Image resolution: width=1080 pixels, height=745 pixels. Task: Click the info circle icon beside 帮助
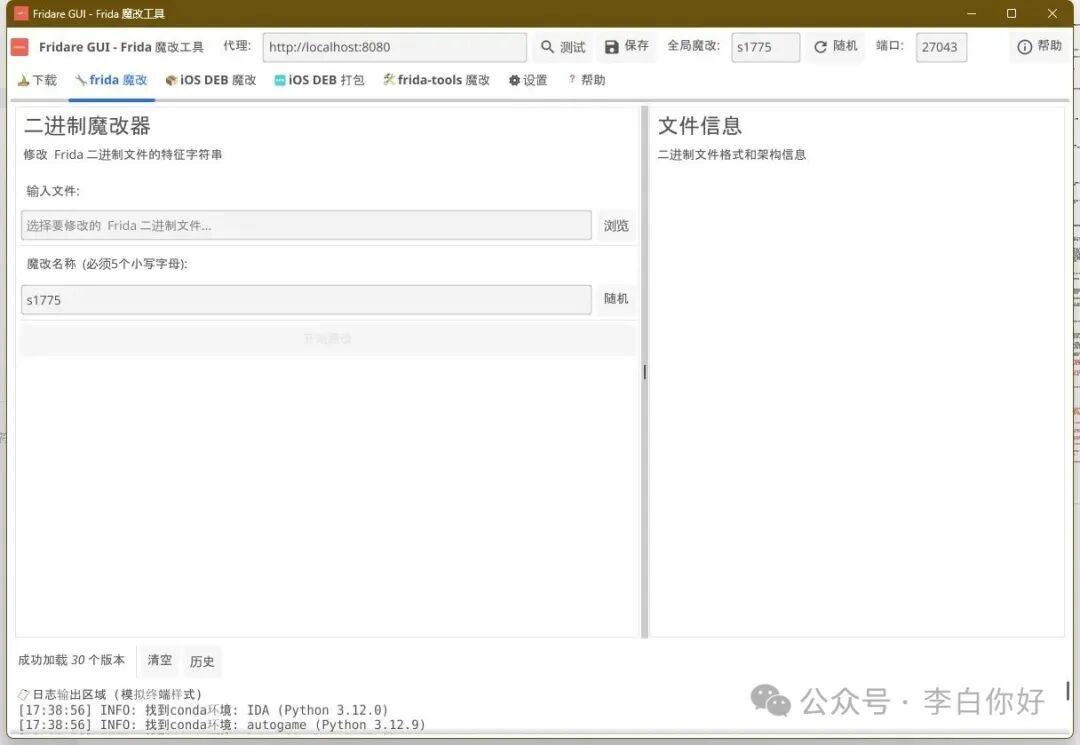pos(1024,47)
